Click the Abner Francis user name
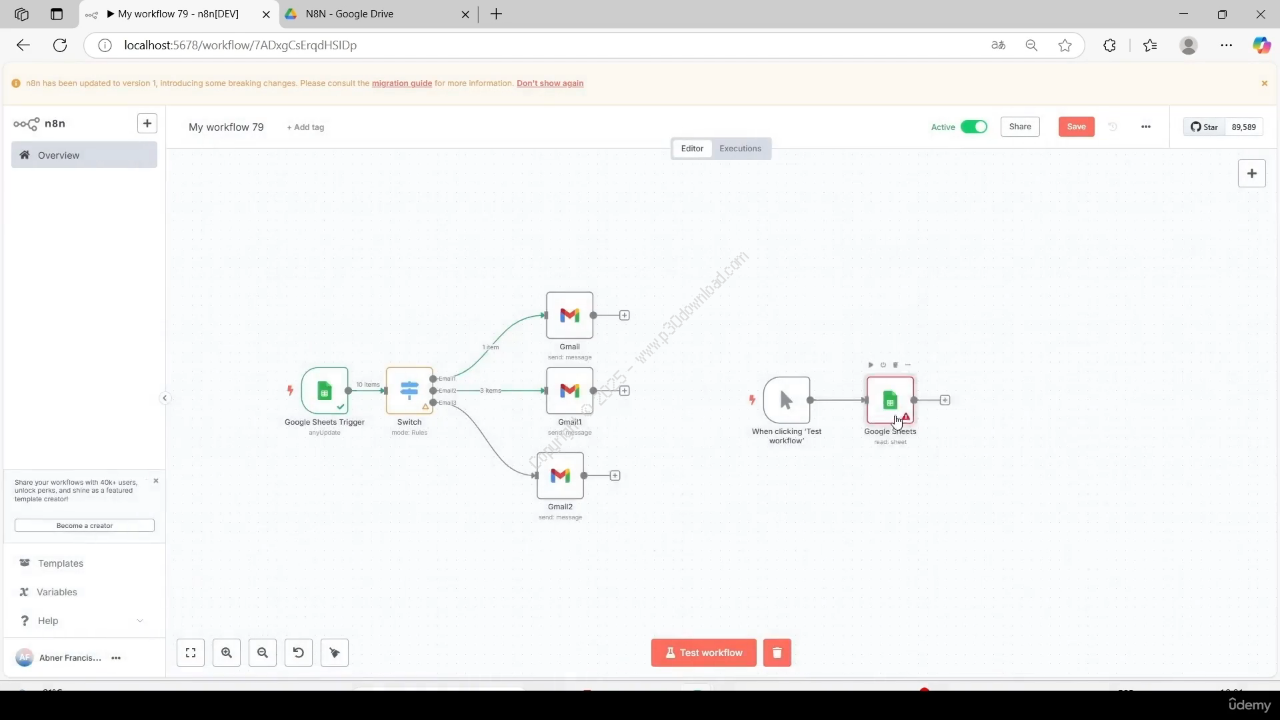The height and width of the screenshot is (720, 1280). tap(70, 658)
